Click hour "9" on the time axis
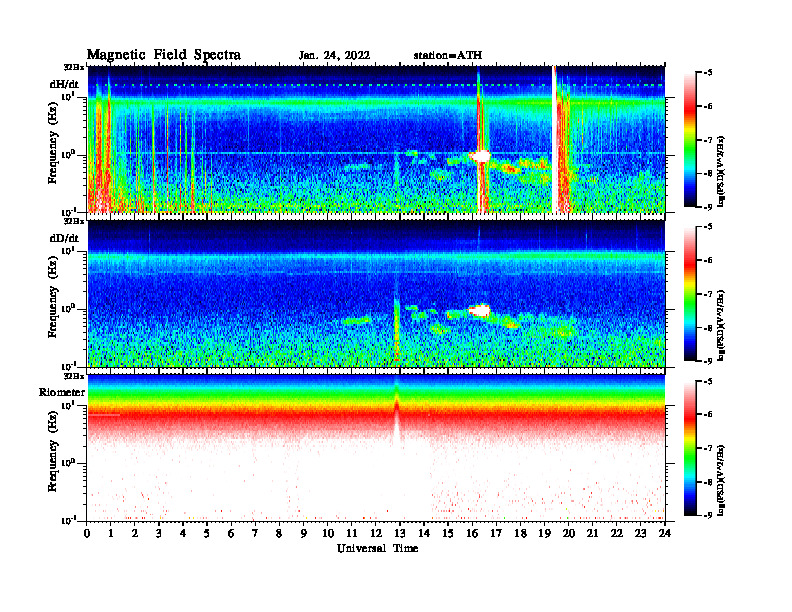Viewport: 792px width, 612px height. pyautogui.click(x=304, y=533)
